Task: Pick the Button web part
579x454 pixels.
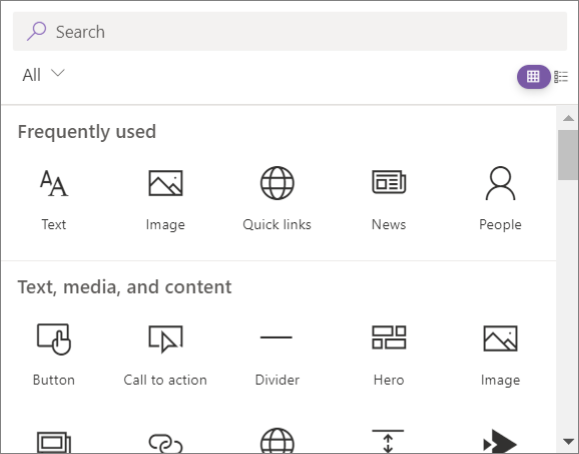Action: pos(54,355)
